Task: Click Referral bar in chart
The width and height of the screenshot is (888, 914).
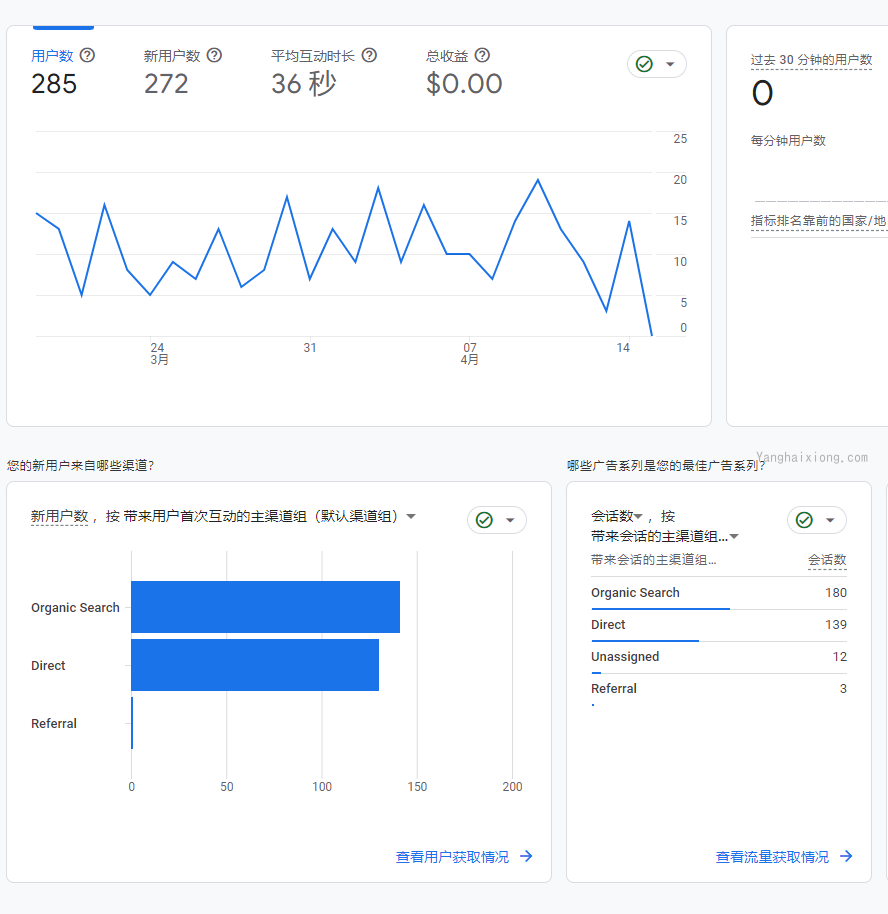Action: coord(132,723)
